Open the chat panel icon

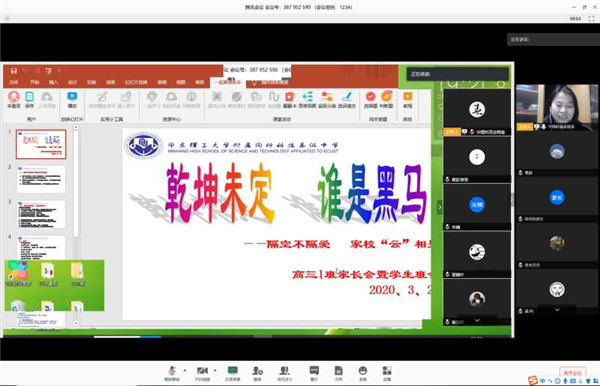(x=314, y=373)
